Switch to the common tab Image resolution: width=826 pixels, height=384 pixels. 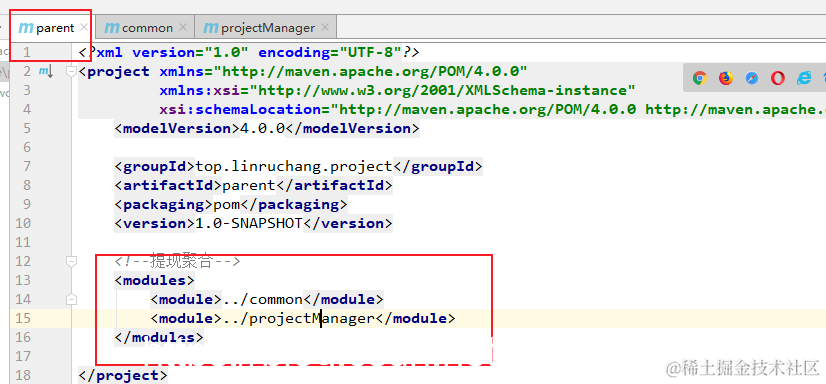coord(144,27)
